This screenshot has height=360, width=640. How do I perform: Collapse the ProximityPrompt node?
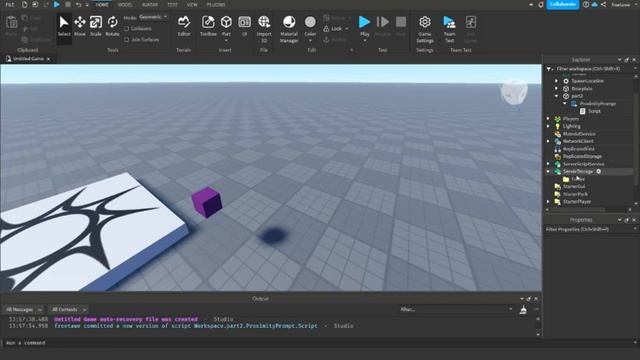(565, 104)
